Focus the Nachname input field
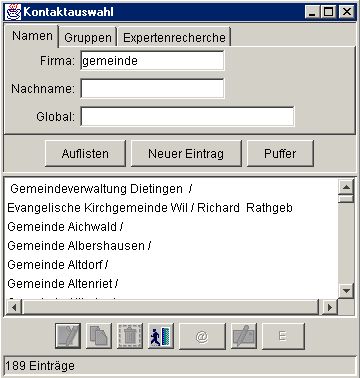This screenshot has height=378, width=360. [152, 89]
